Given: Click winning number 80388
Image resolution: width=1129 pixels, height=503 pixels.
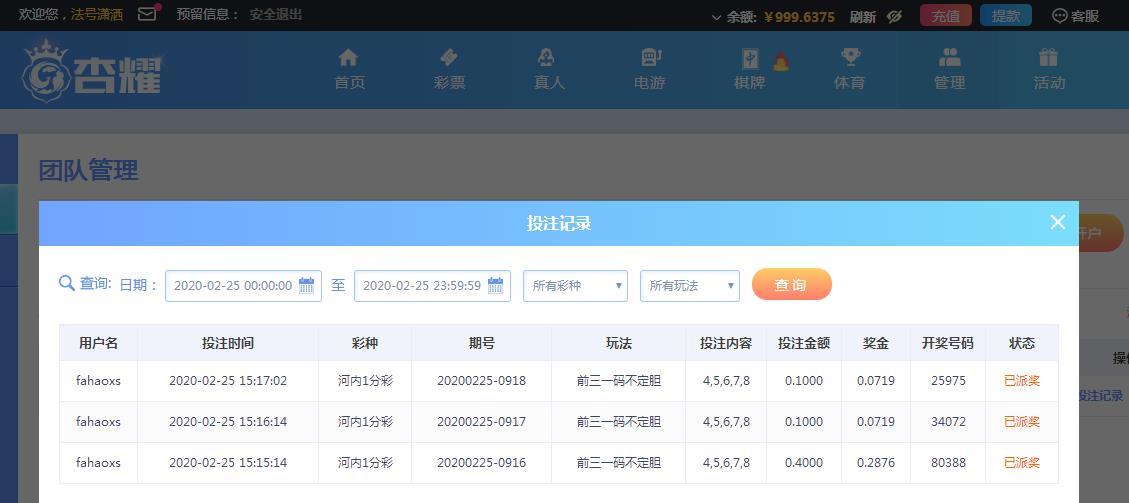Looking at the screenshot, I should [948, 463].
